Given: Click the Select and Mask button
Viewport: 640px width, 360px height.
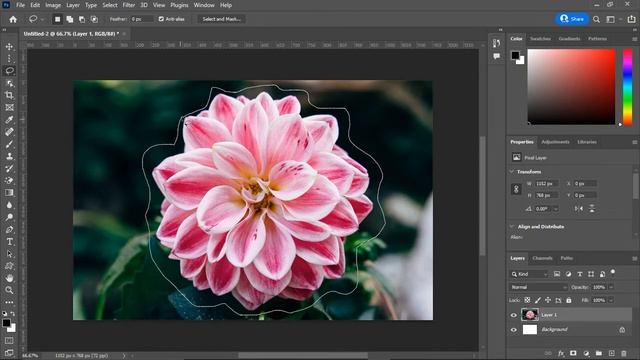Looking at the screenshot, I should pos(222,19).
